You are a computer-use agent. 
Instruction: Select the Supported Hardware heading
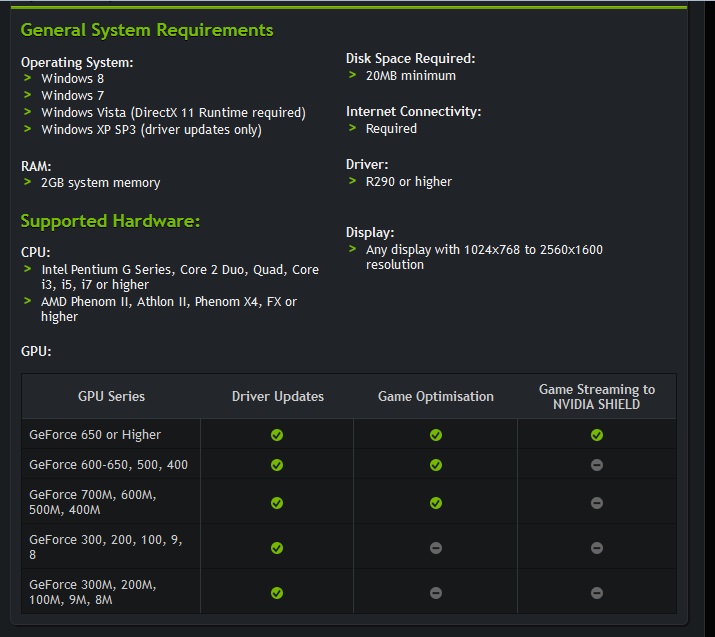110,222
